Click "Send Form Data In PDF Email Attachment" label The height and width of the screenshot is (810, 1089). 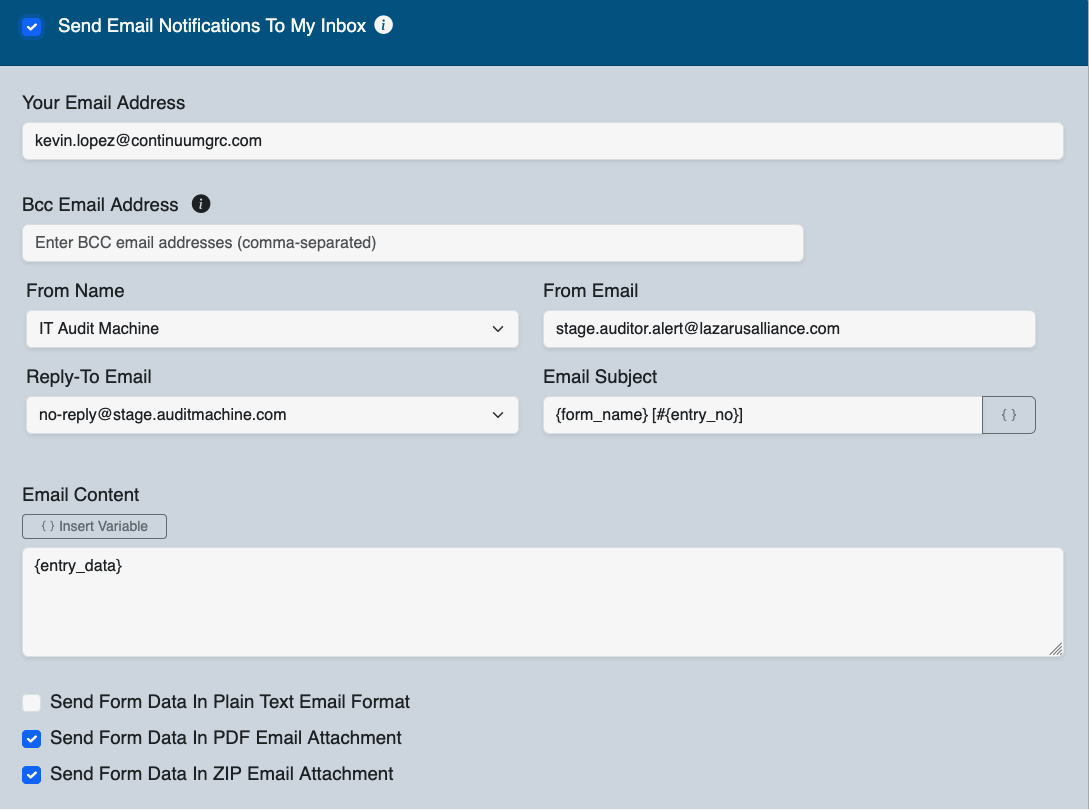[226, 738]
